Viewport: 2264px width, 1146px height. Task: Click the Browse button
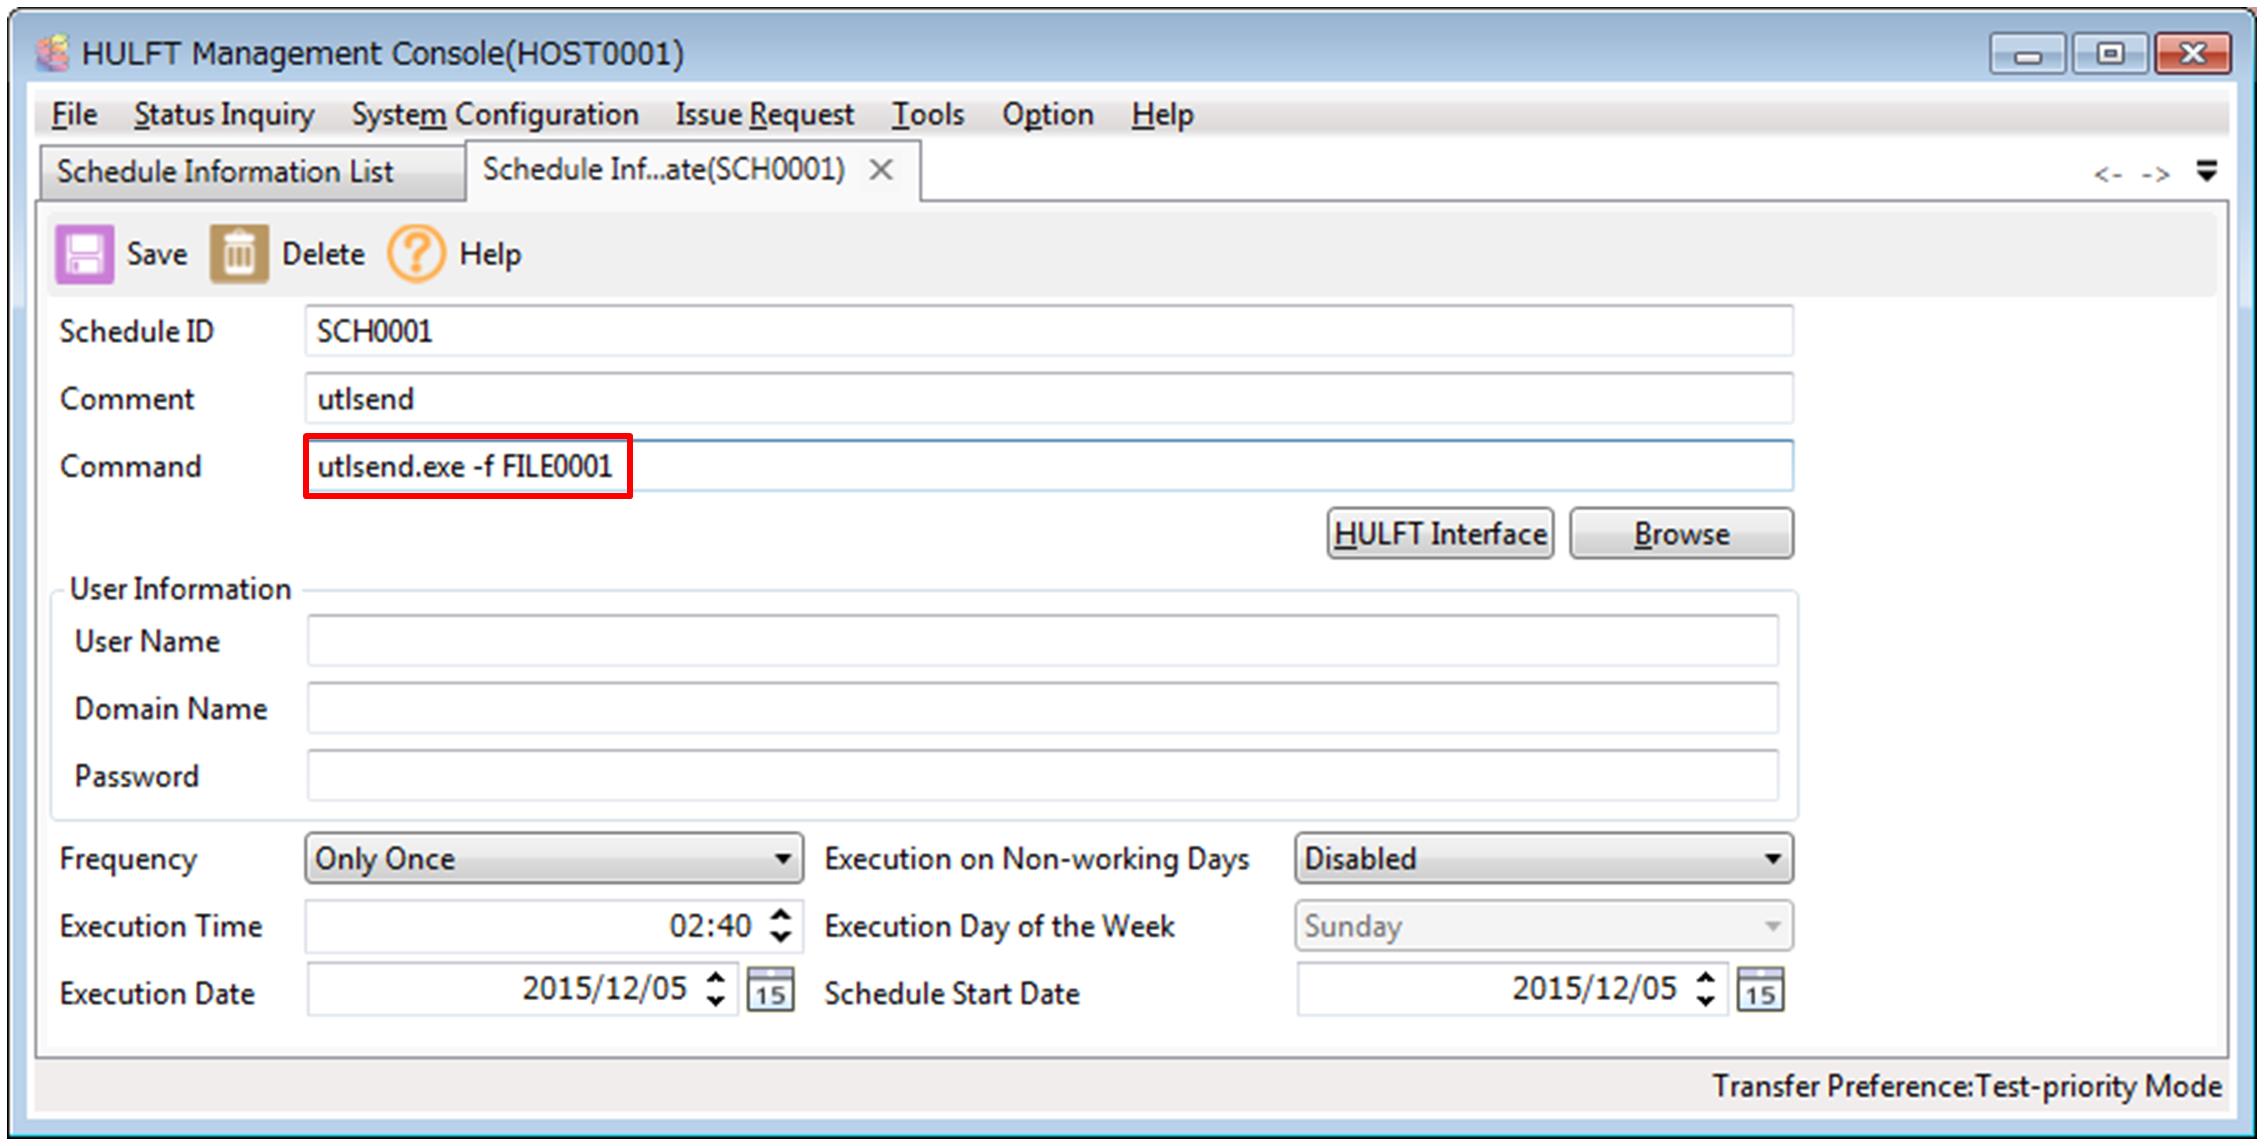coord(1682,534)
